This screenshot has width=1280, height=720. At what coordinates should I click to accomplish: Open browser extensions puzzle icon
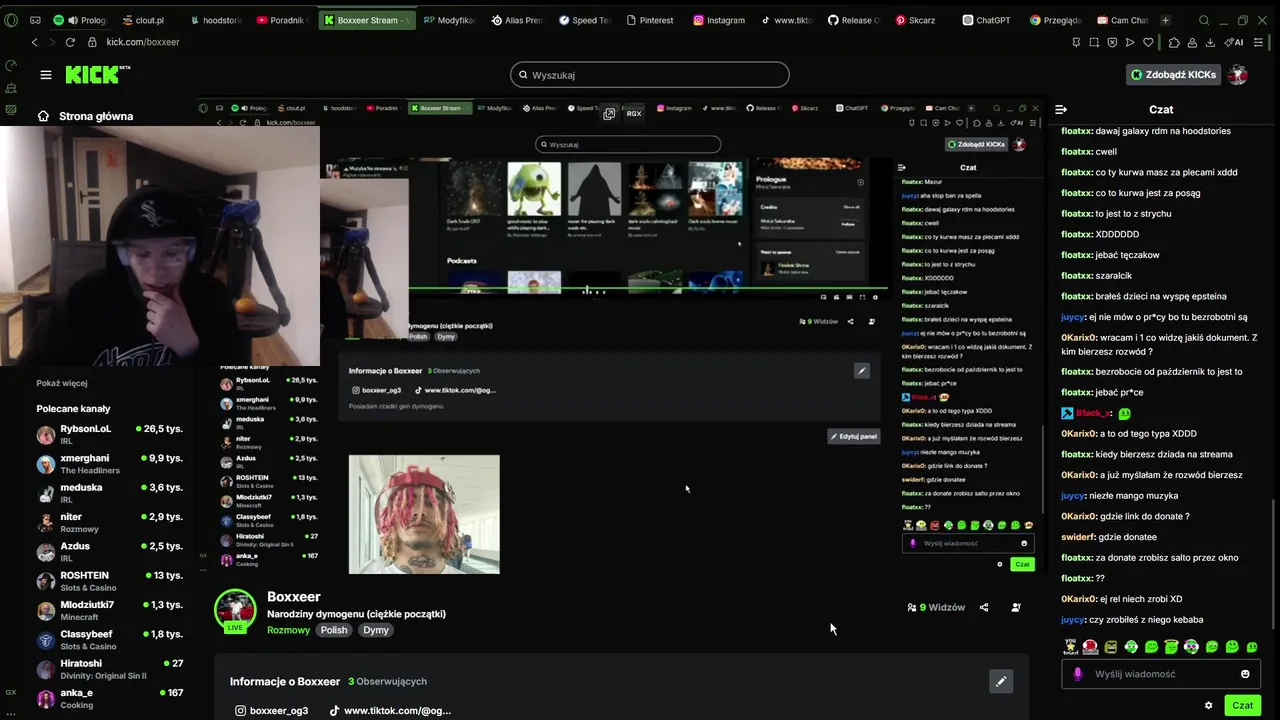coord(1174,42)
